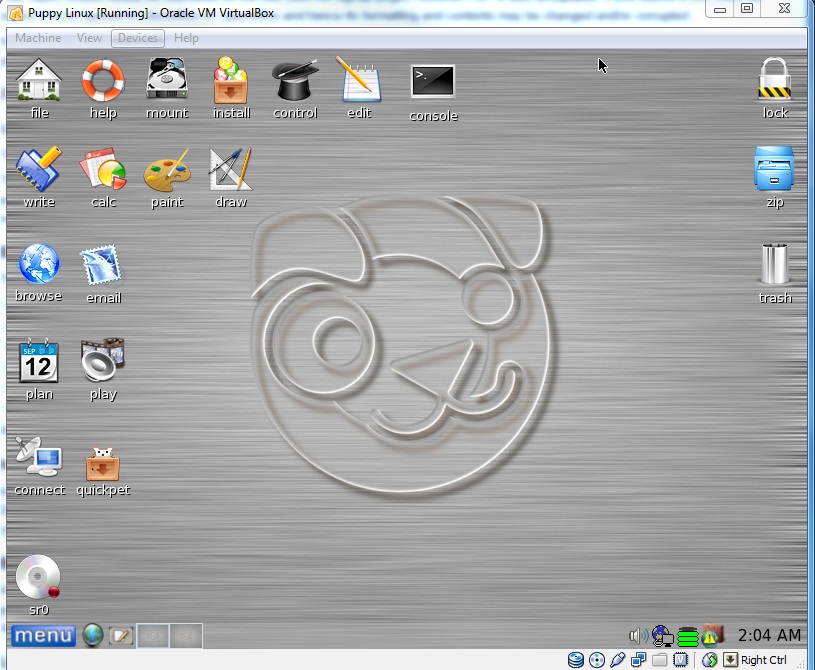Click the VirtualBox optical disk indicator
Image resolution: width=815 pixels, height=670 pixels.
click(x=597, y=660)
